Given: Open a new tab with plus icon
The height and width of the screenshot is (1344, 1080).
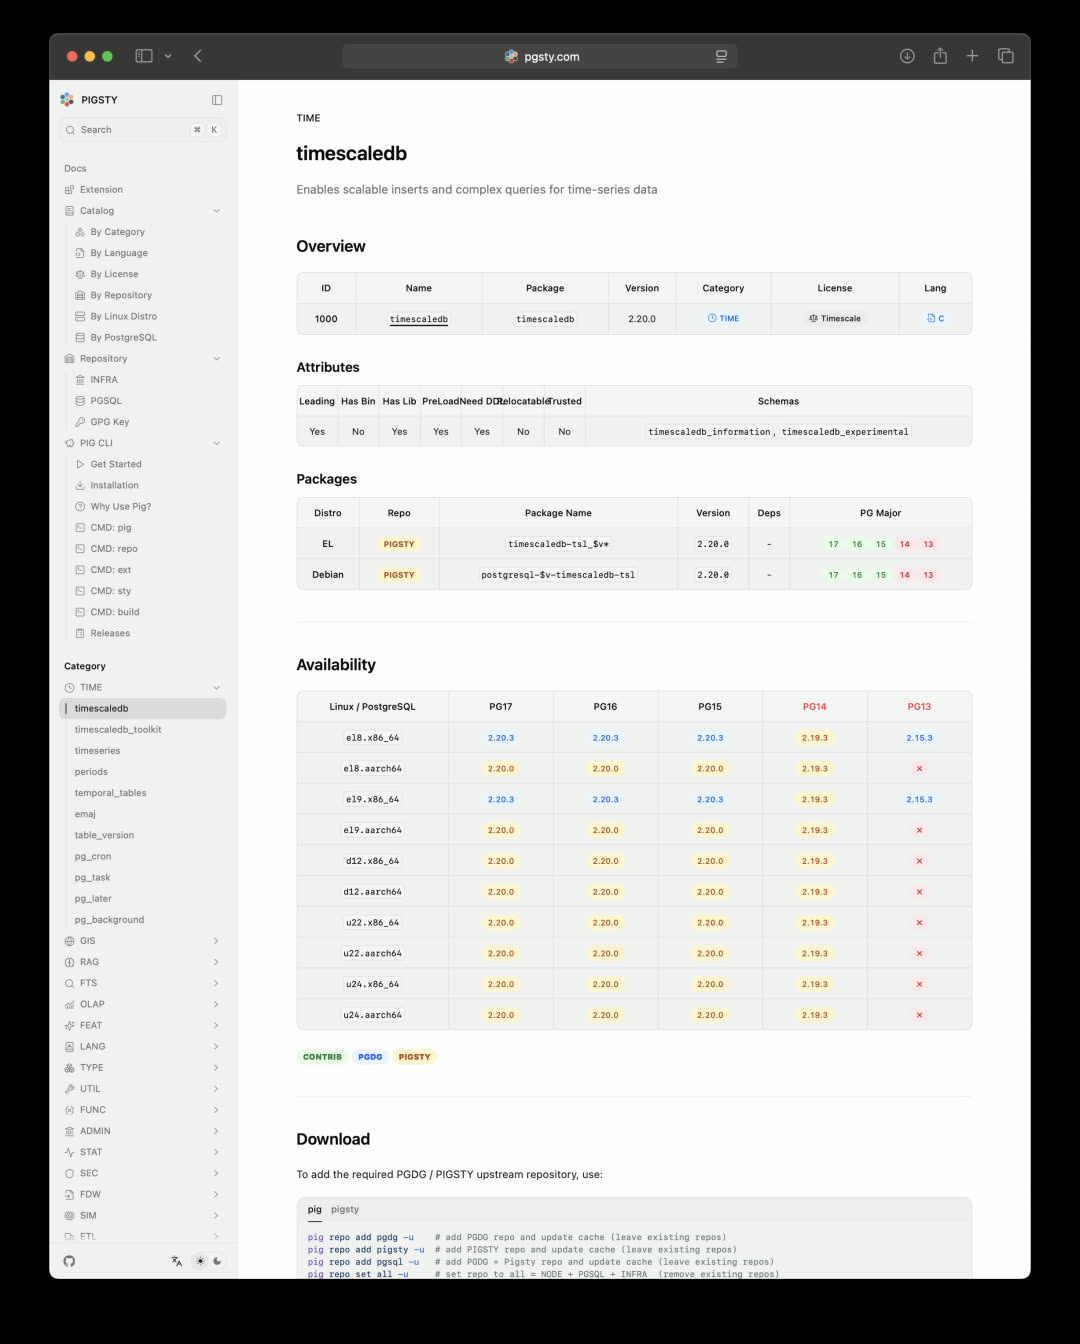Looking at the screenshot, I should [x=972, y=56].
